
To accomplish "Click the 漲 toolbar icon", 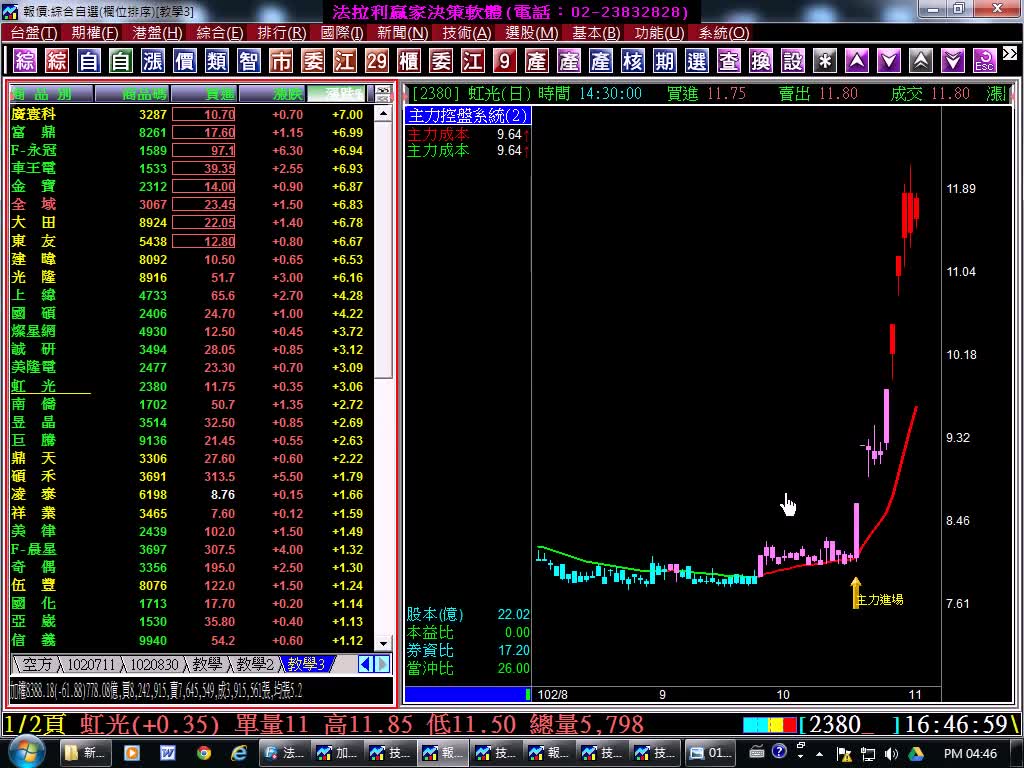I will (153, 61).
